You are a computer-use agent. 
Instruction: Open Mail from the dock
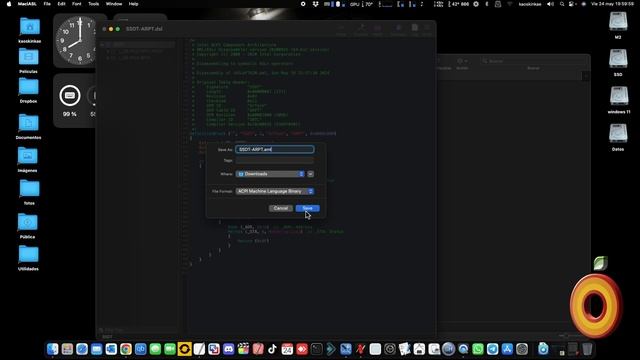point(96,349)
